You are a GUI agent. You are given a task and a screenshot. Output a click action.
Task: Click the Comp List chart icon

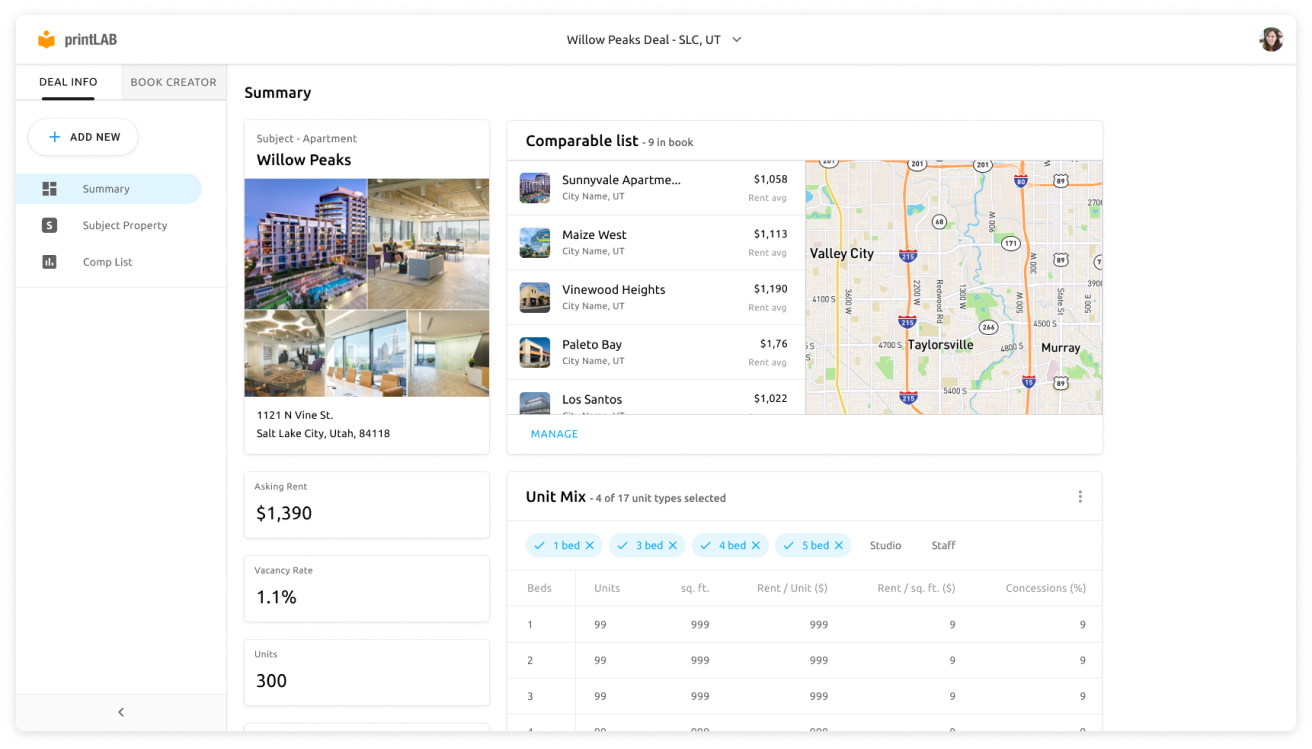click(49, 262)
